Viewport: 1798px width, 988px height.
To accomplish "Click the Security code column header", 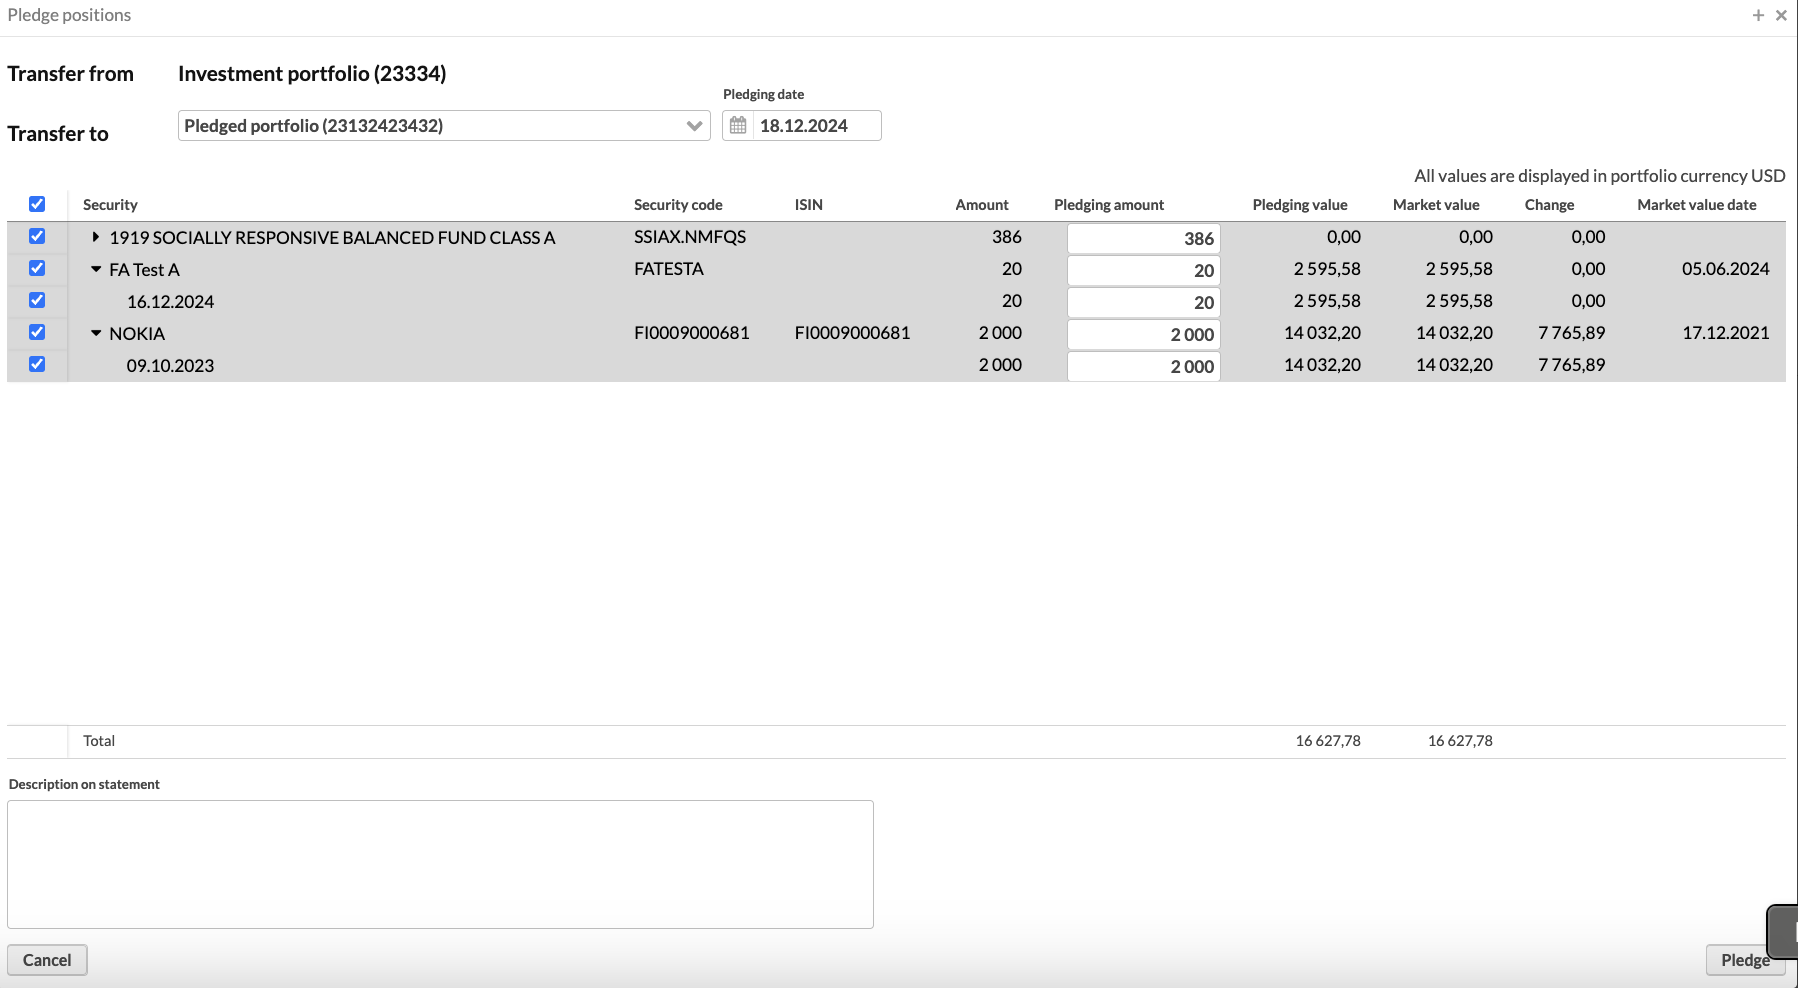I will coord(678,205).
